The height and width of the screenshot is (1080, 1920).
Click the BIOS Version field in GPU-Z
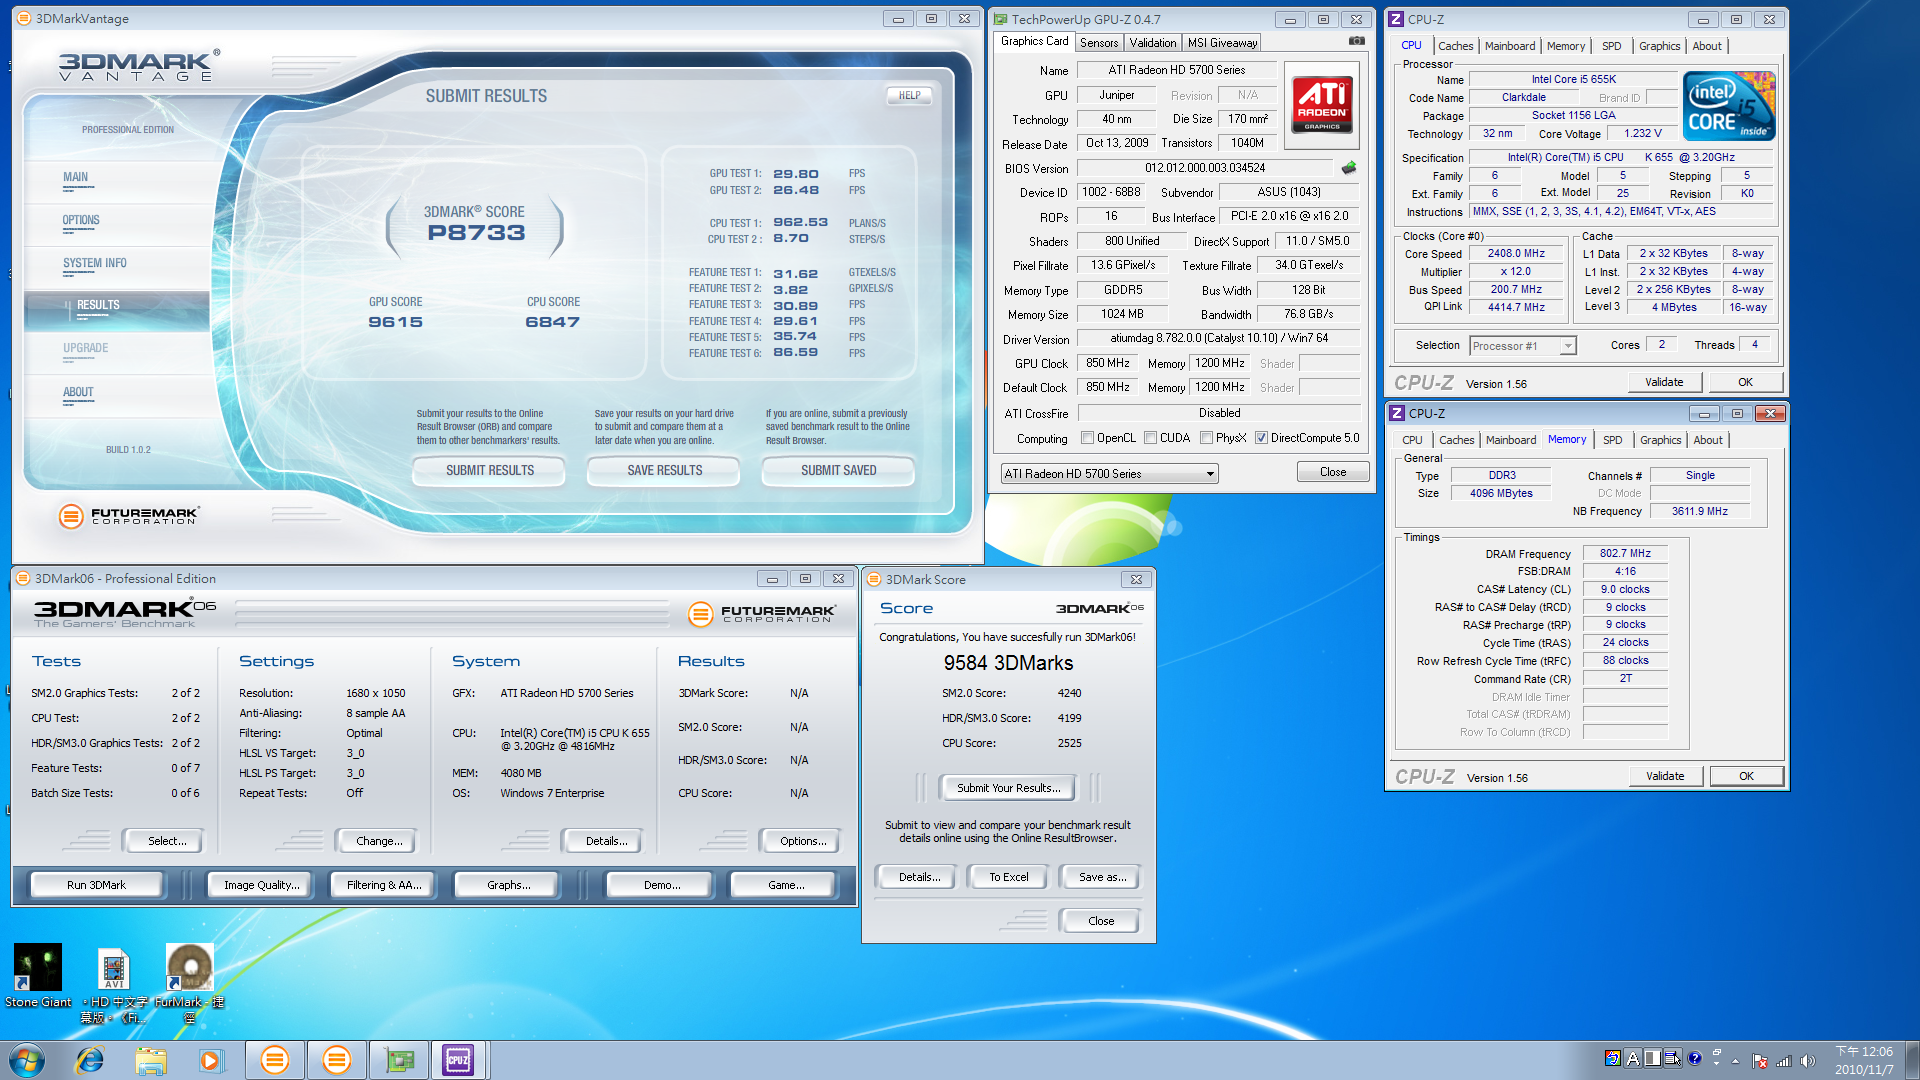pyautogui.click(x=1204, y=168)
